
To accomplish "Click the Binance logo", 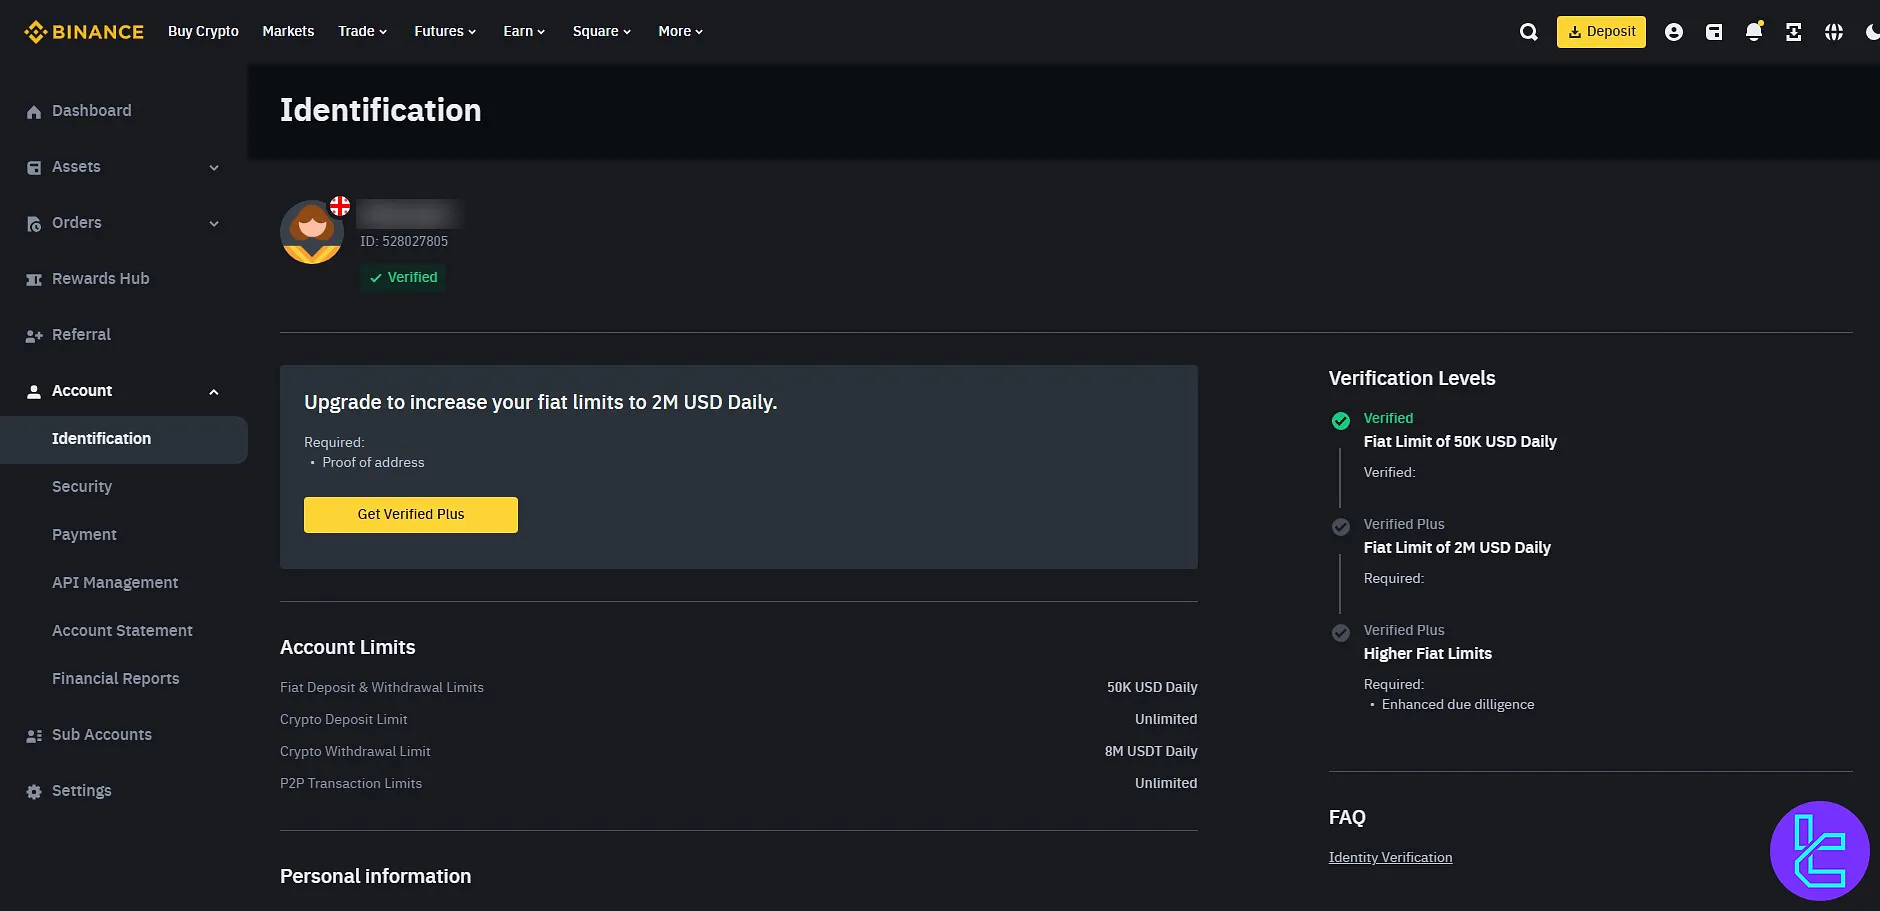I will pyautogui.click(x=84, y=32).
